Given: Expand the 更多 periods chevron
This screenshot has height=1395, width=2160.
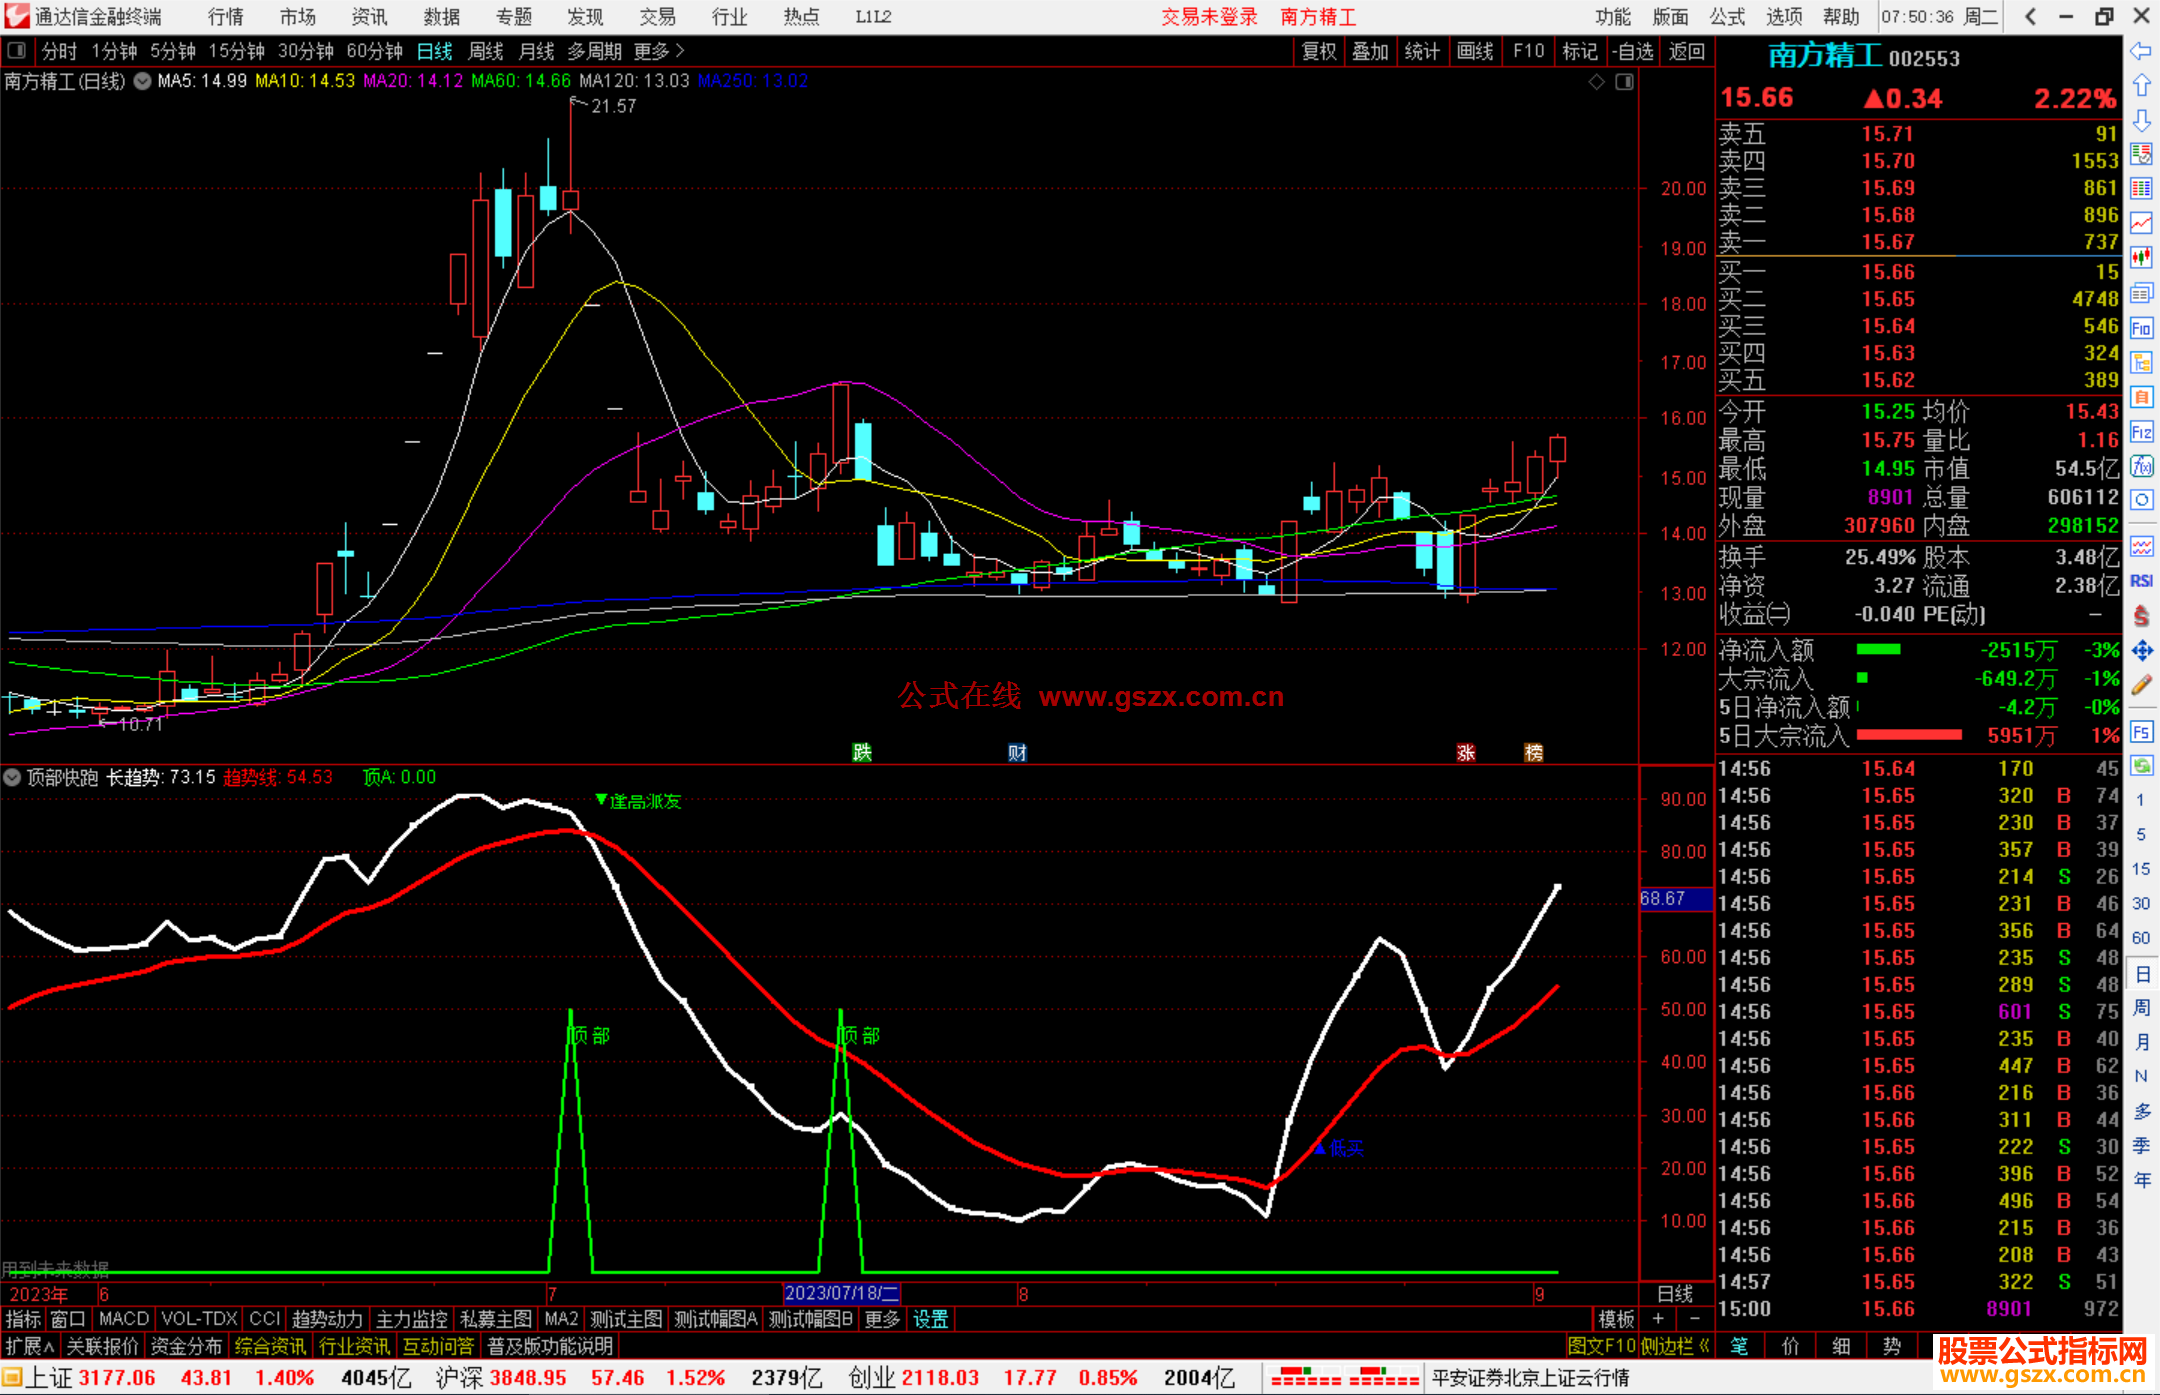Looking at the screenshot, I should click(x=680, y=50).
